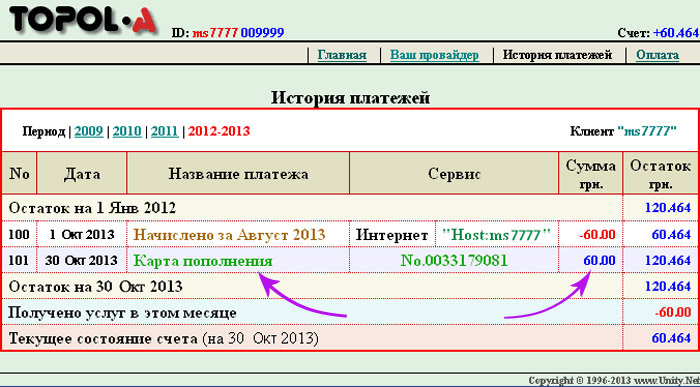Viewport: 700px width, 387px height.
Task: Click the Остаток грн. column header
Action: pos(660,173)
